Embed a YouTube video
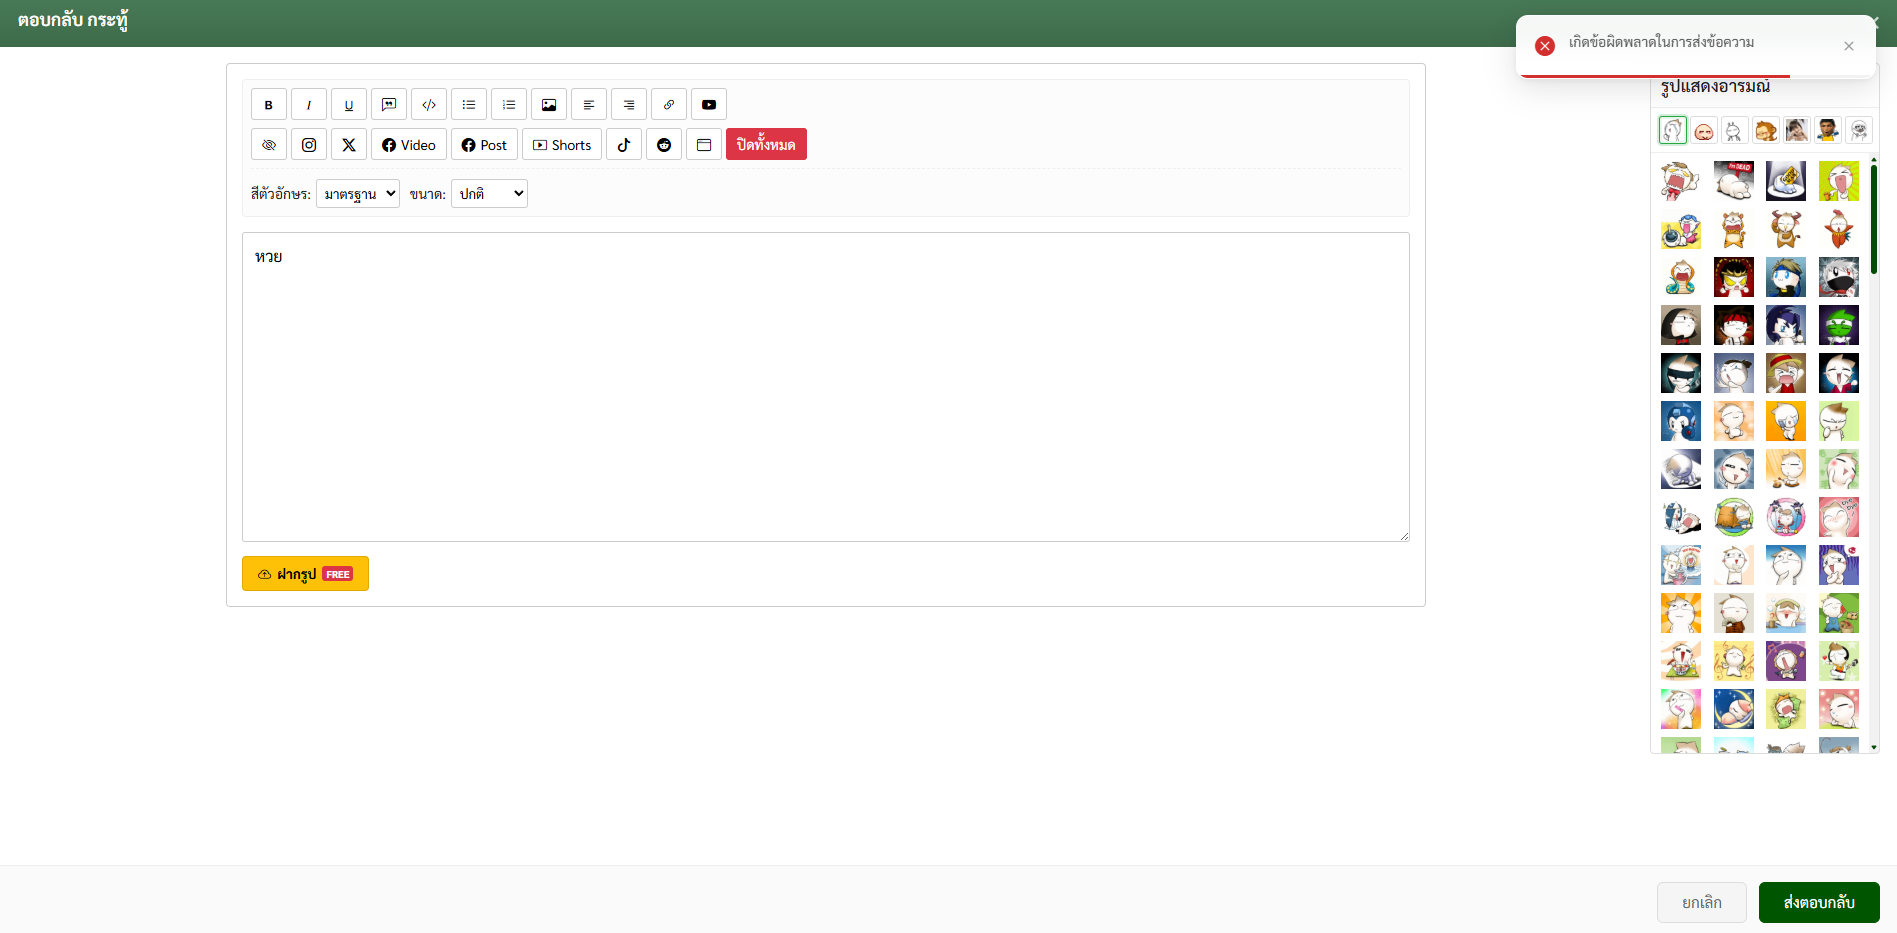Image resolution: width=1897 pixels, height=933 pixels. pyautogui.click(x=709, y=105)
